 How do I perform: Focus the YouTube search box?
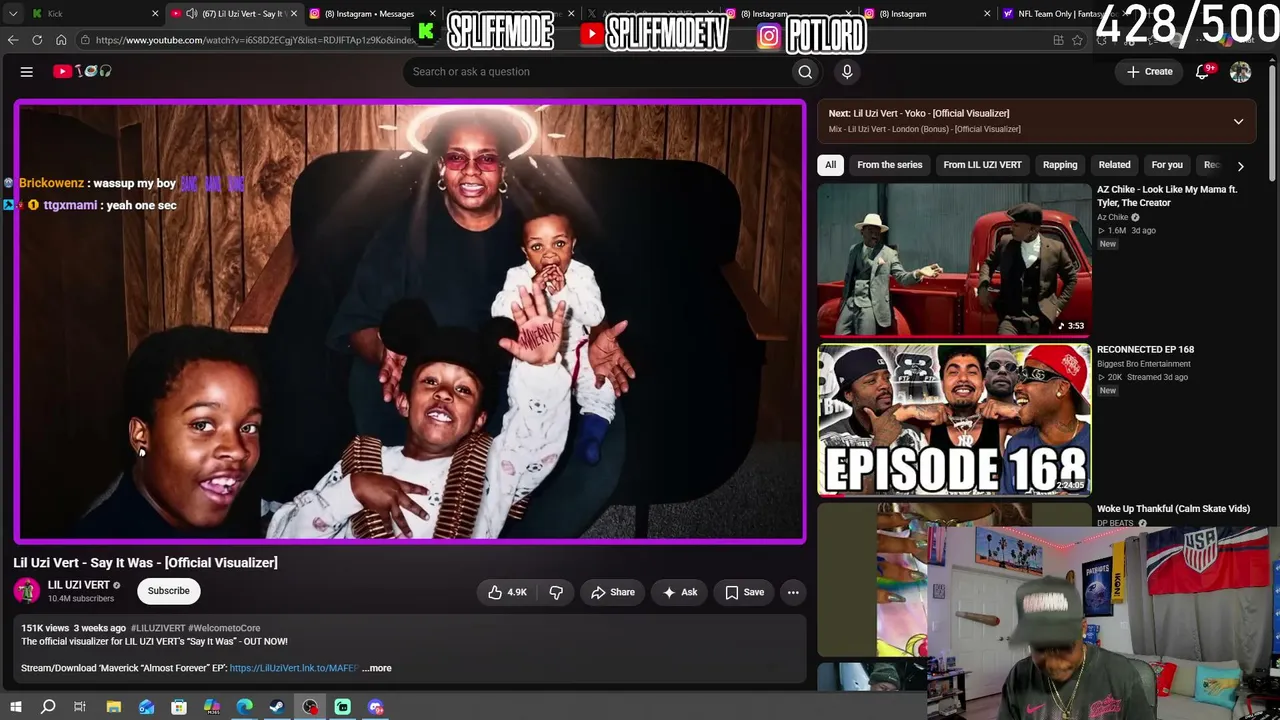596,72
